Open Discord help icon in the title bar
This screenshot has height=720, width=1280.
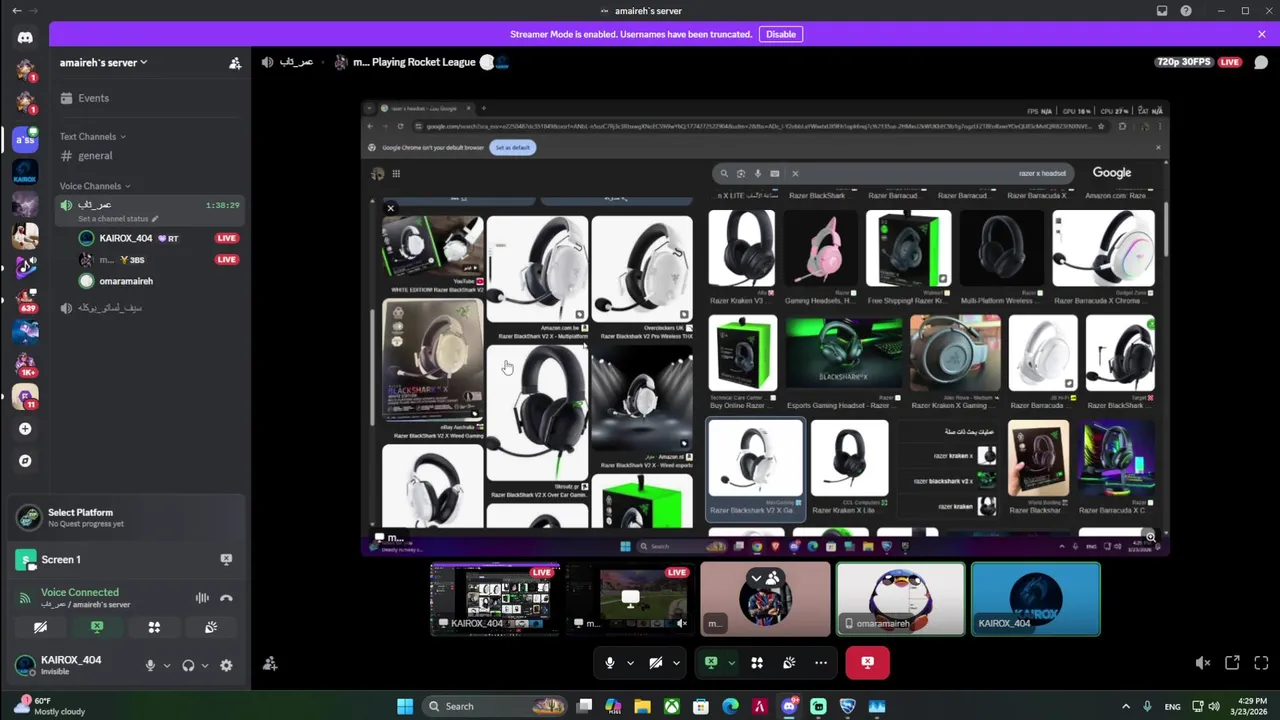1186,11
